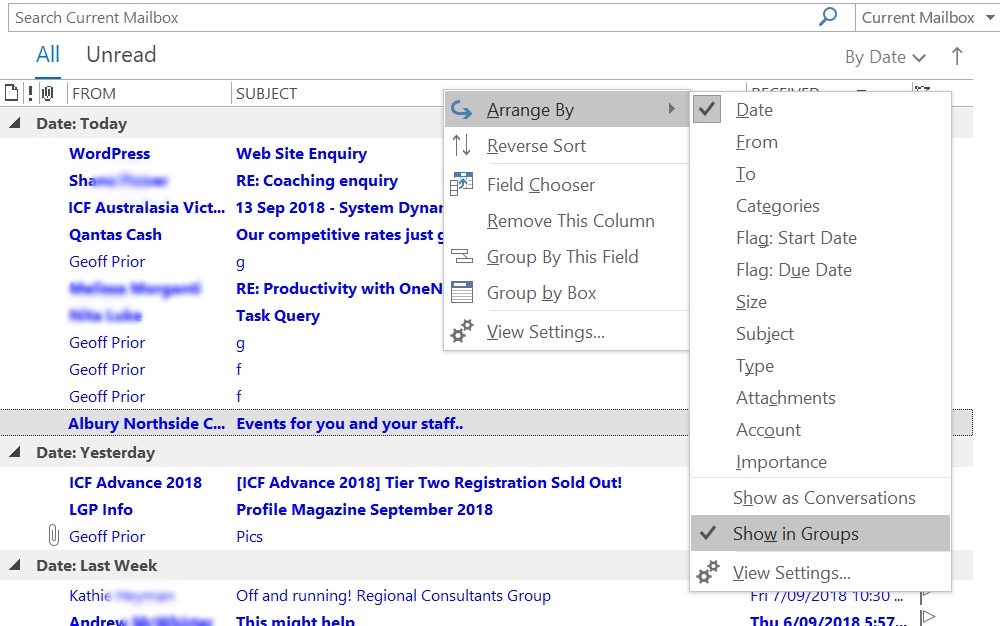Click the Icon column header
Screen dimensions: 1000x626
[x=11, y=93]
